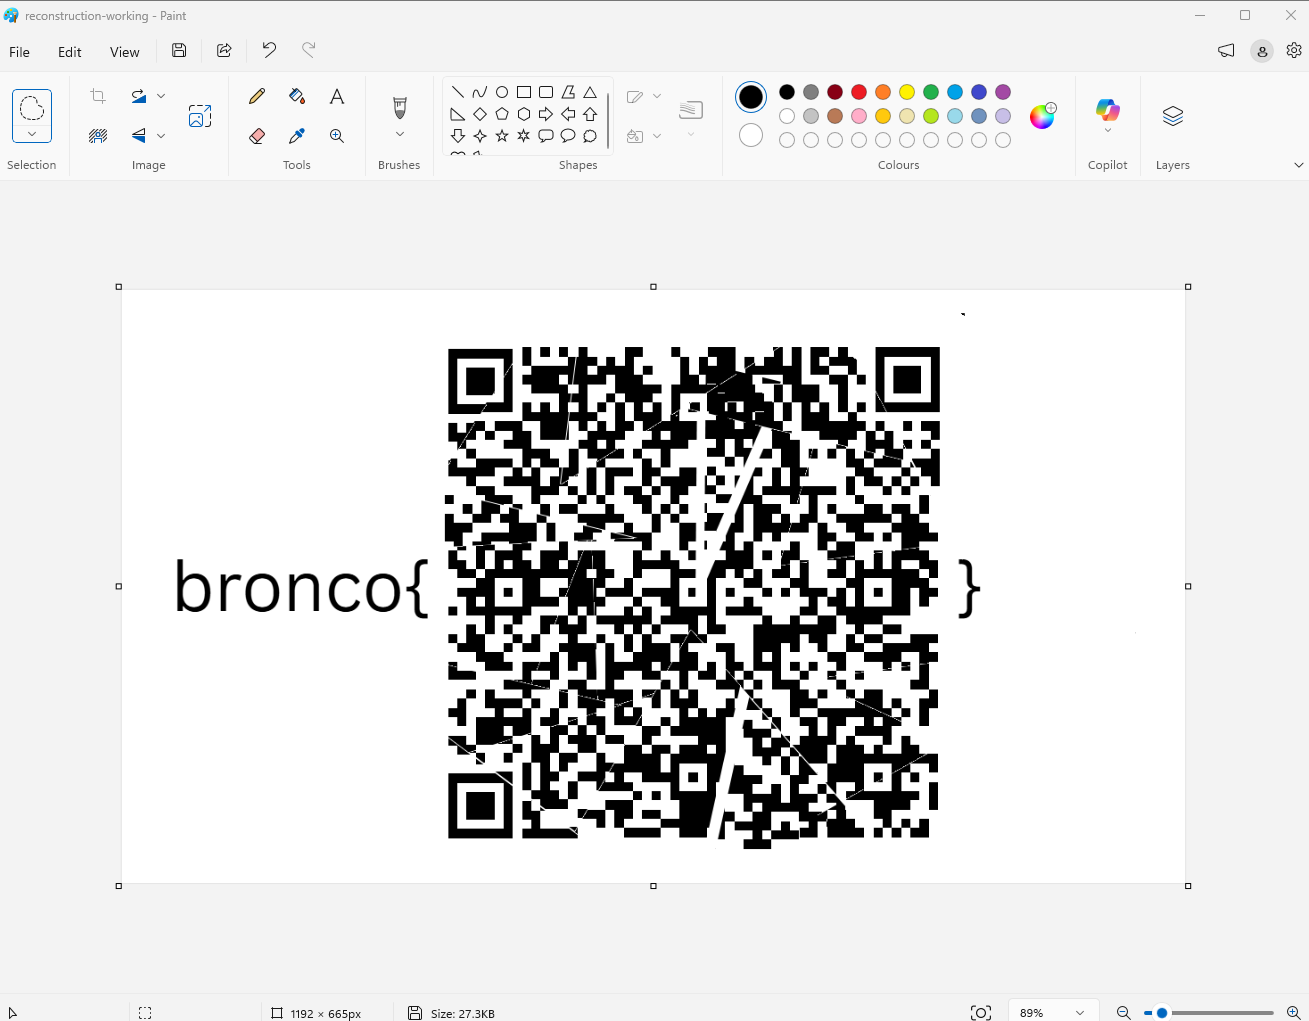Click the zoom slider handle
1309x1021 pixels.
pos(1162,1013)
